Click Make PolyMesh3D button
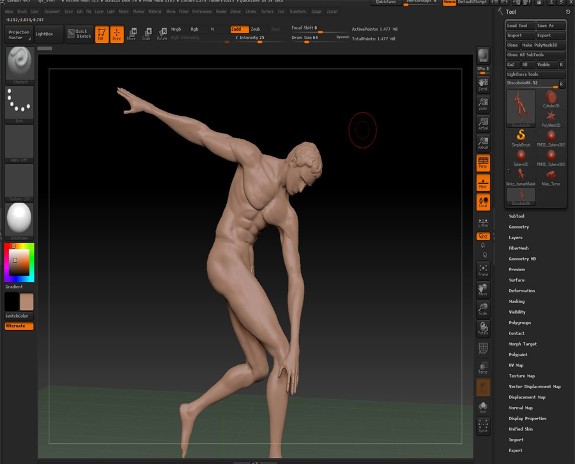This screenshot has width=575, height=464. pos(543,45)
